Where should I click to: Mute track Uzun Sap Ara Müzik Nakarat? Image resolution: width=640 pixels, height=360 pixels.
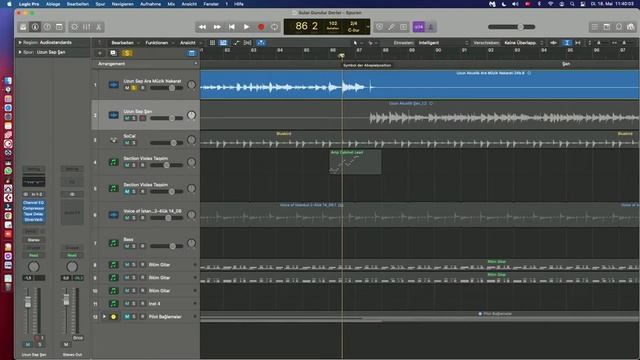point(127,88)
